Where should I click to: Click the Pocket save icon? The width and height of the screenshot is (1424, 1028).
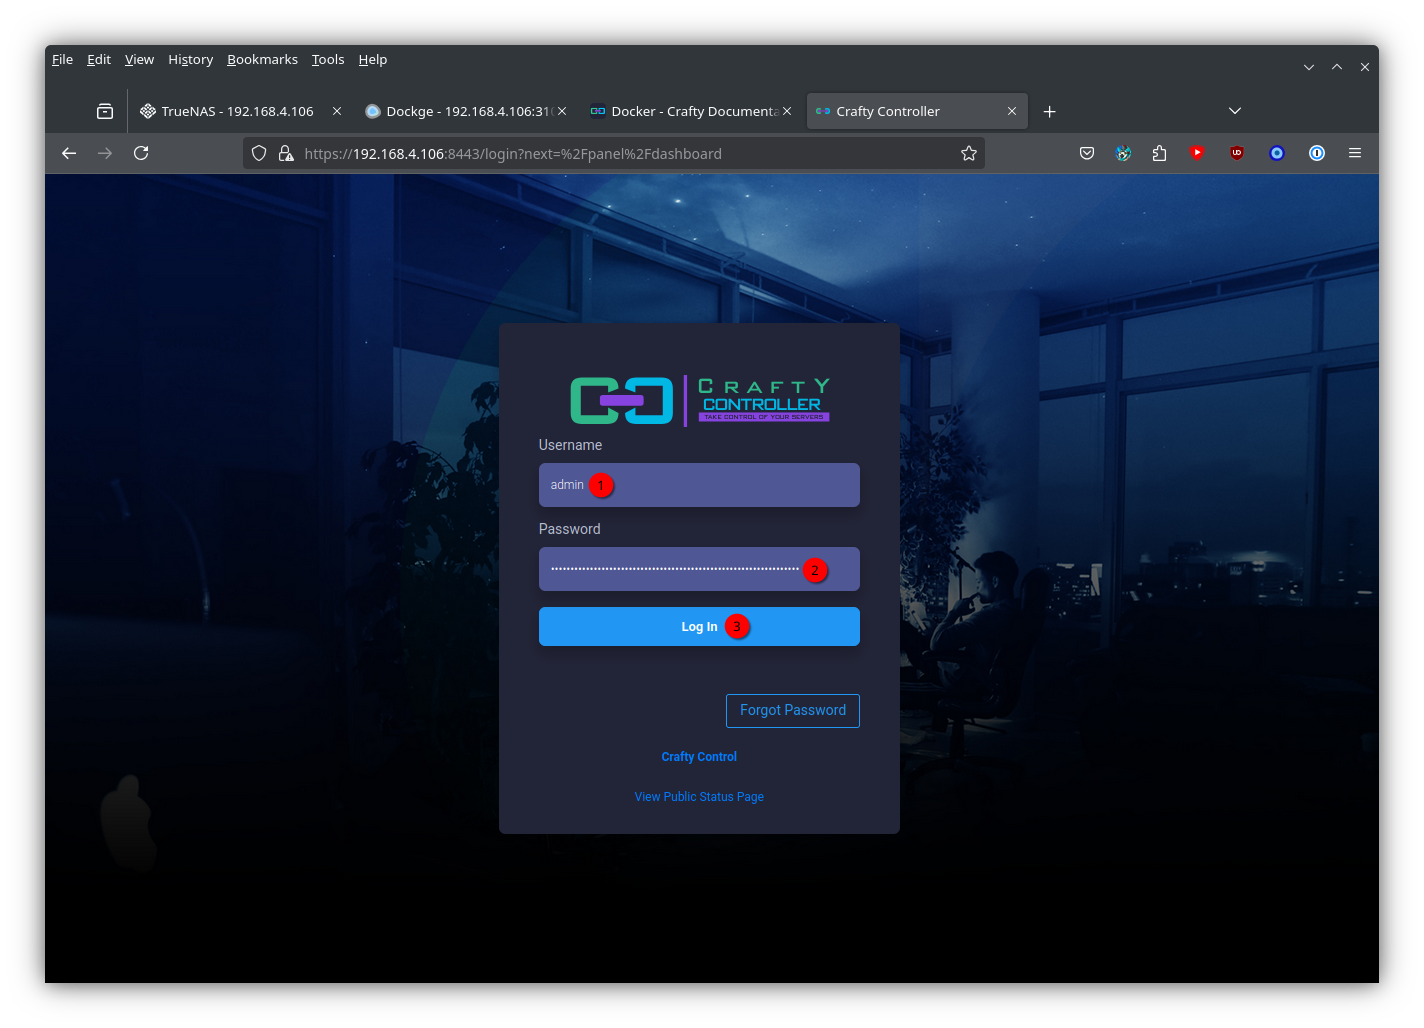[1087, 153]
